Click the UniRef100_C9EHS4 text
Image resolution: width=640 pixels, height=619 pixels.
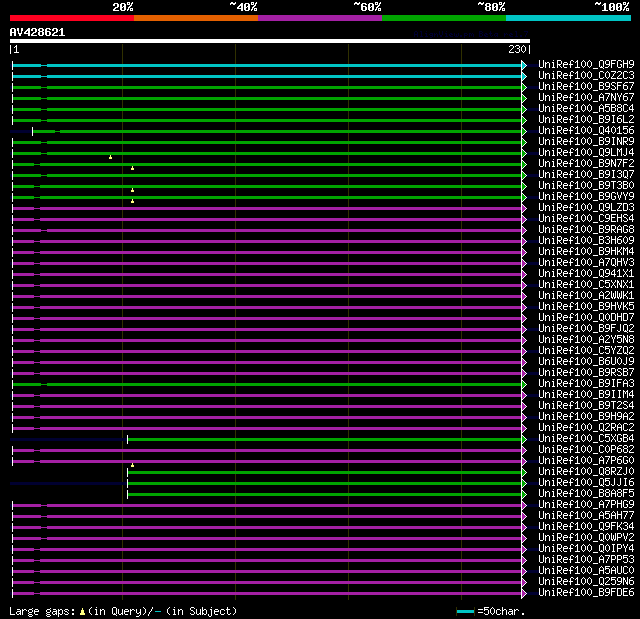[586, 219]
